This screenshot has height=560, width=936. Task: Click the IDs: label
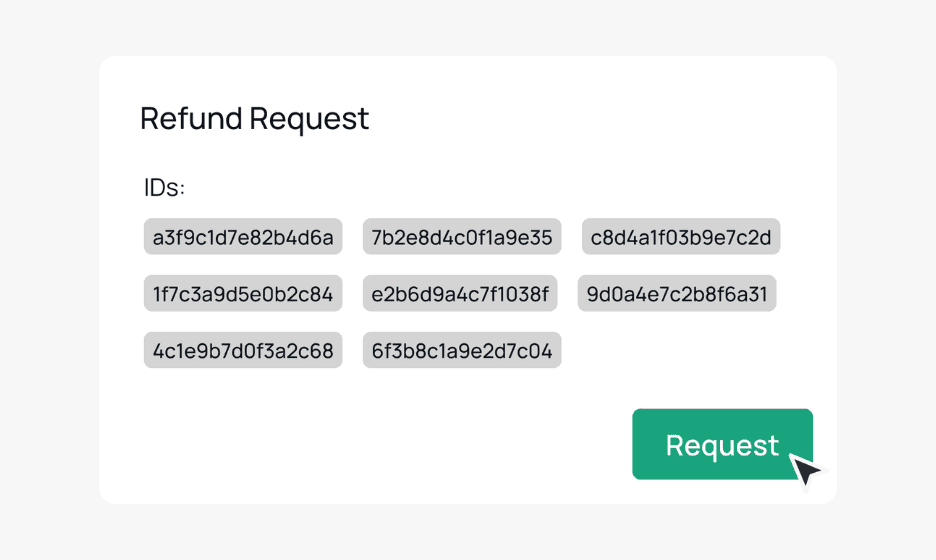click(165, 187)
